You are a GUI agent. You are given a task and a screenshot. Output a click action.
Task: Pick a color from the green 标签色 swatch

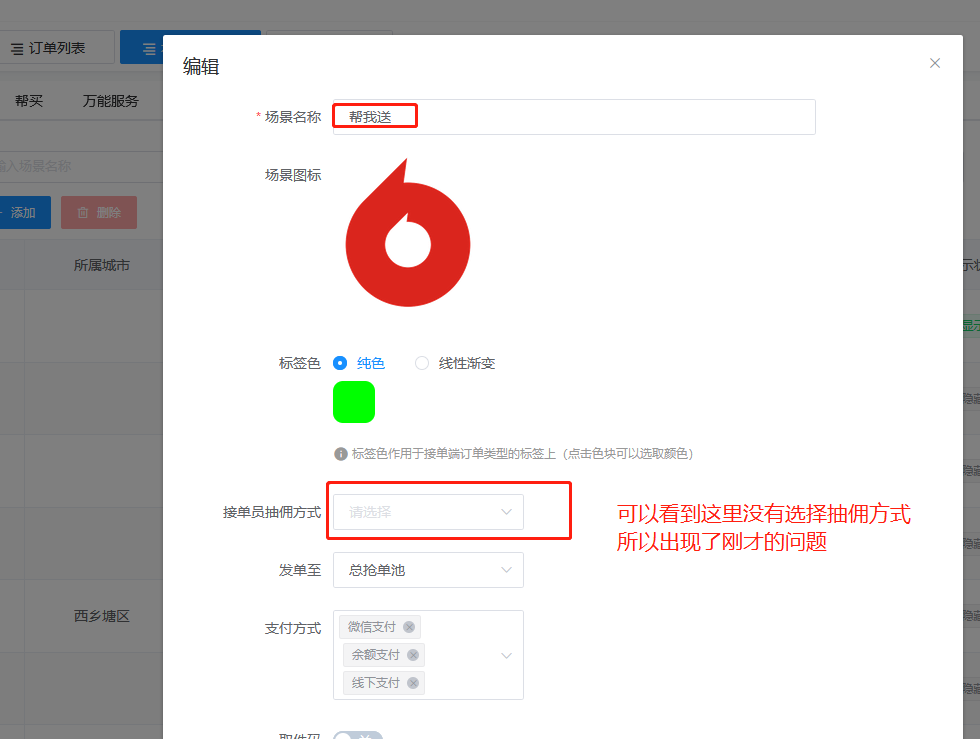pyautogui.click(x=354, y=402)
